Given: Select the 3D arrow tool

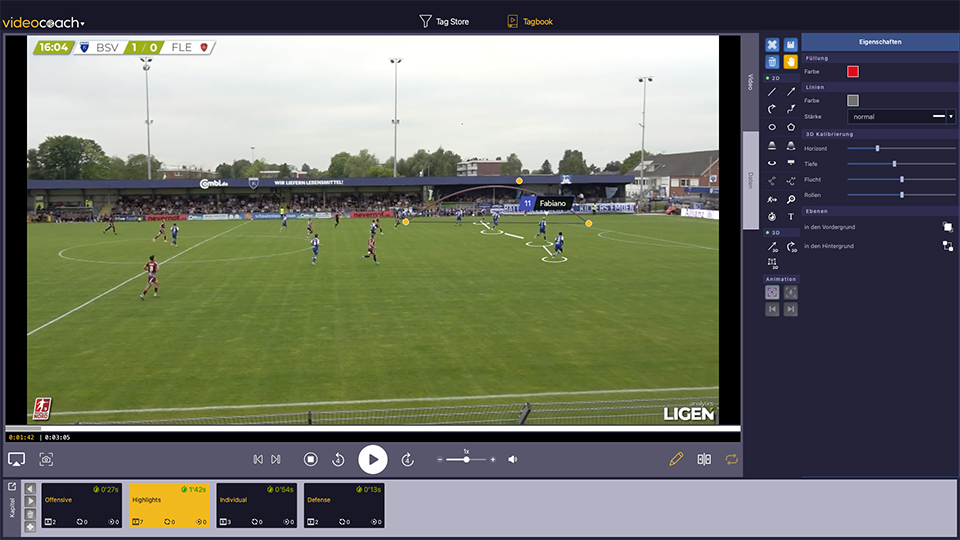Looking at the screenshot, I should pos(773,247).
